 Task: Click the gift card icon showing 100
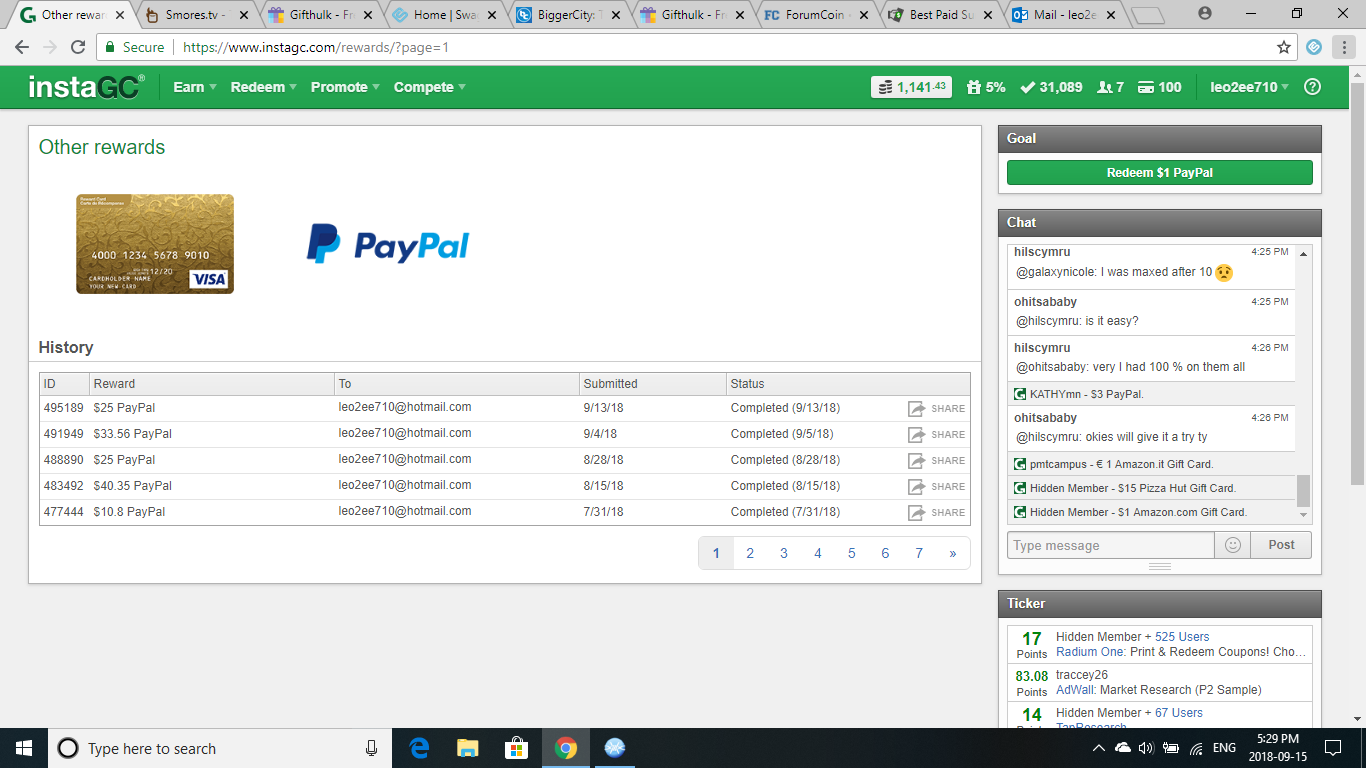[x=1148, y=87]
